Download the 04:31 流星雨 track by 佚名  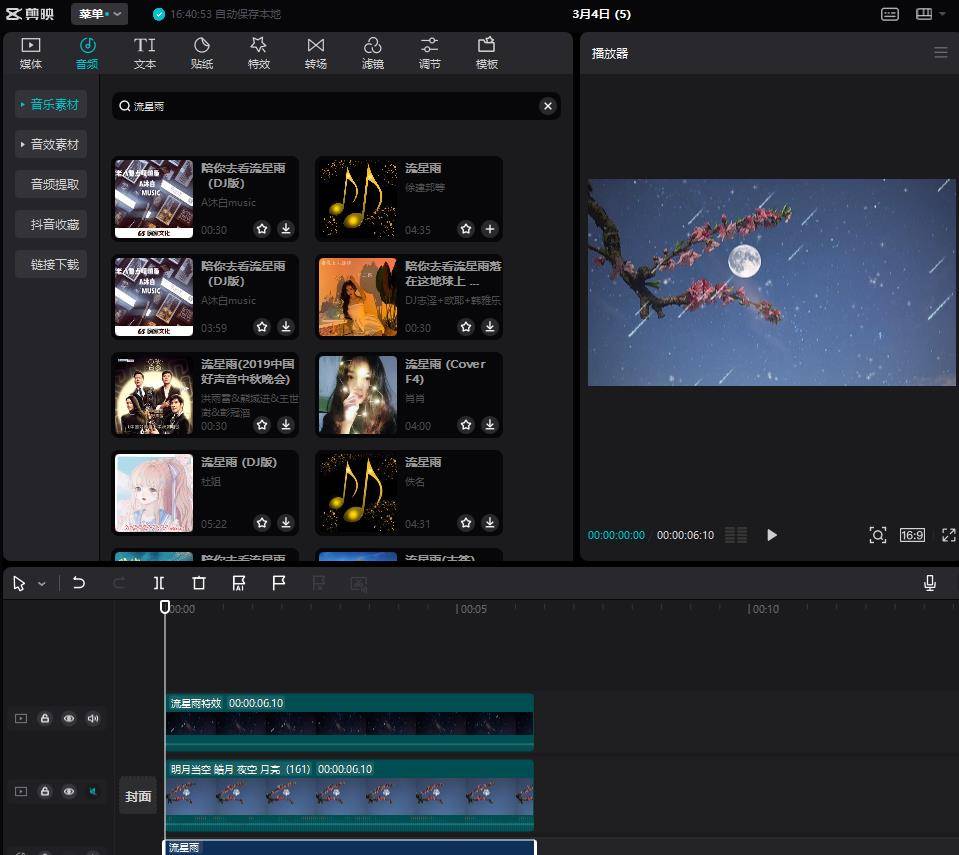(489, 523)
